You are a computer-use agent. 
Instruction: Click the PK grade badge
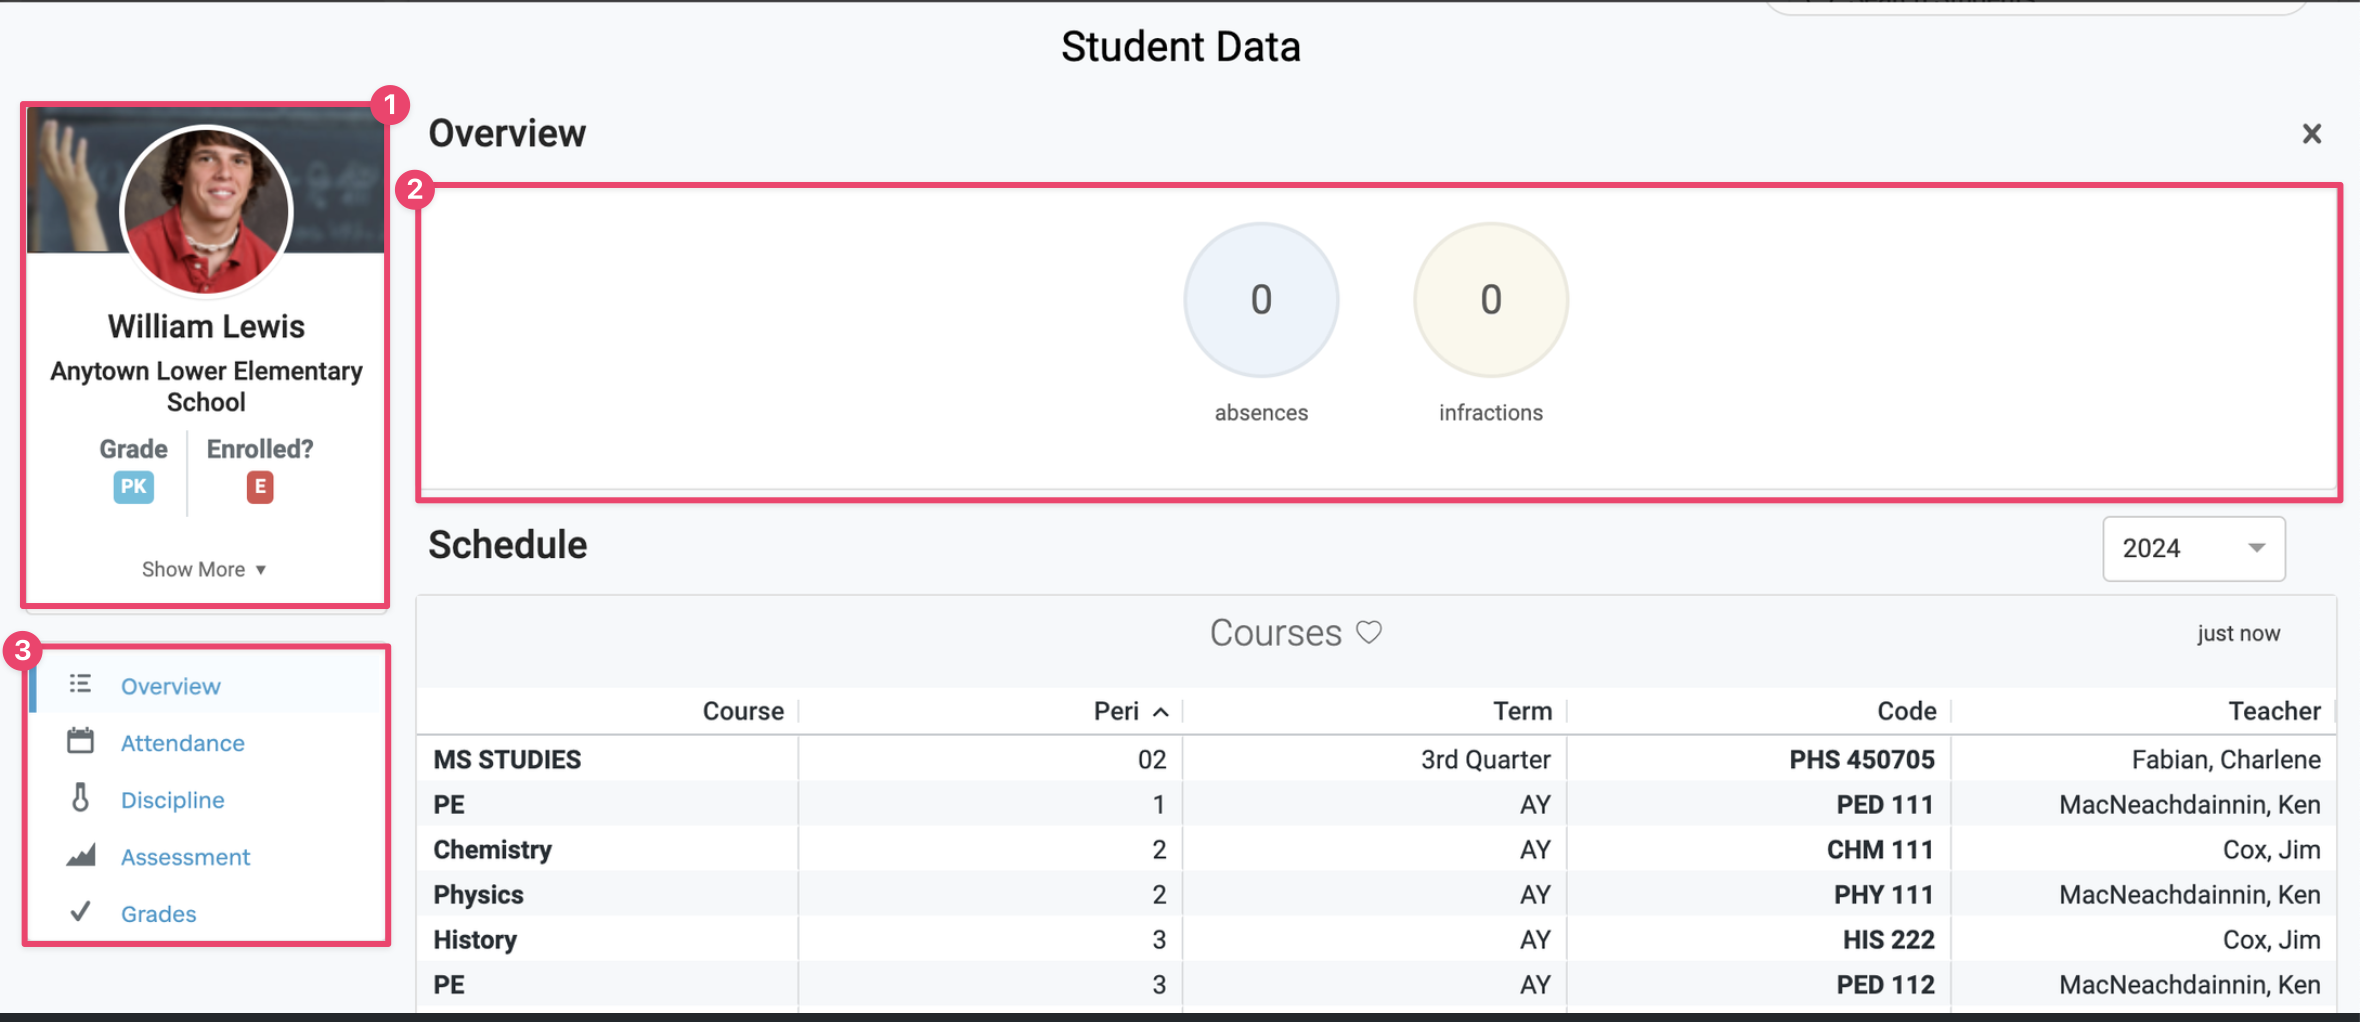133,487
